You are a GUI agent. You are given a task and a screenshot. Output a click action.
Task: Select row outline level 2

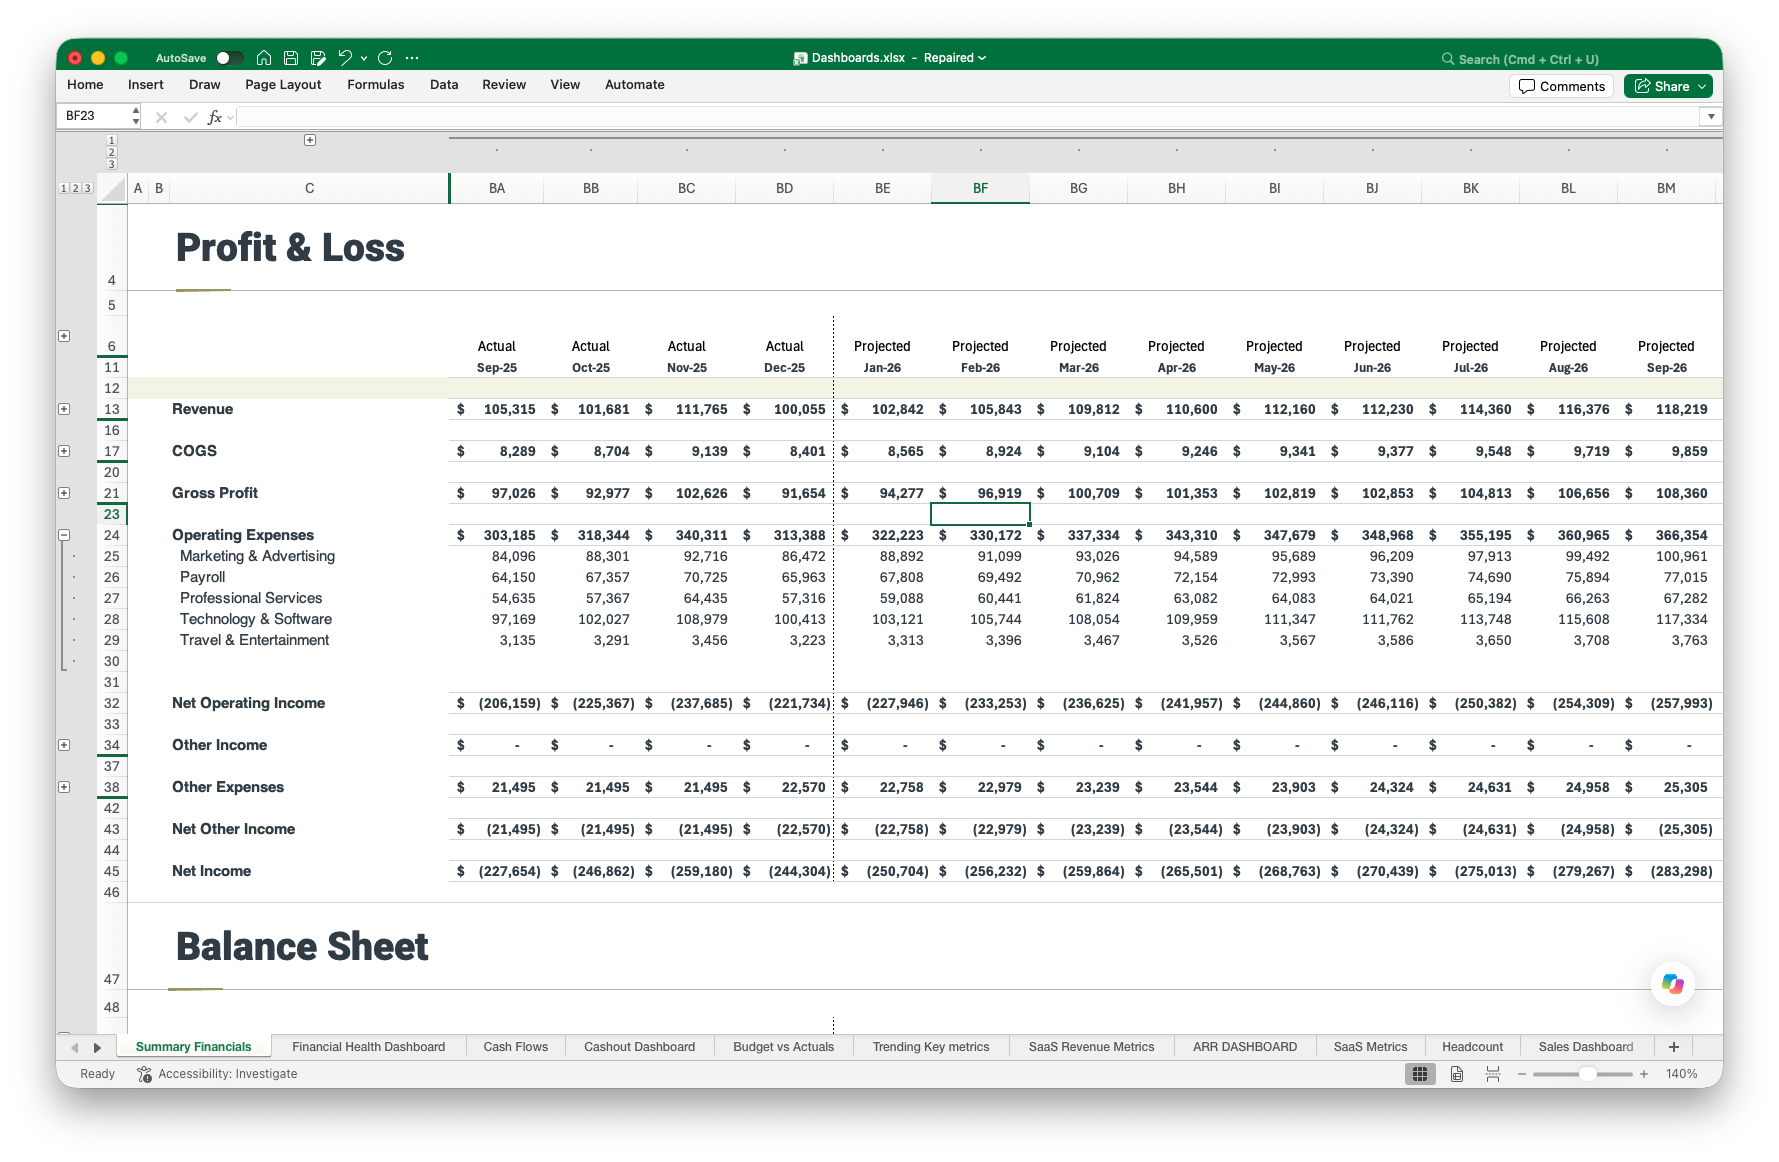tap(75, 188)
